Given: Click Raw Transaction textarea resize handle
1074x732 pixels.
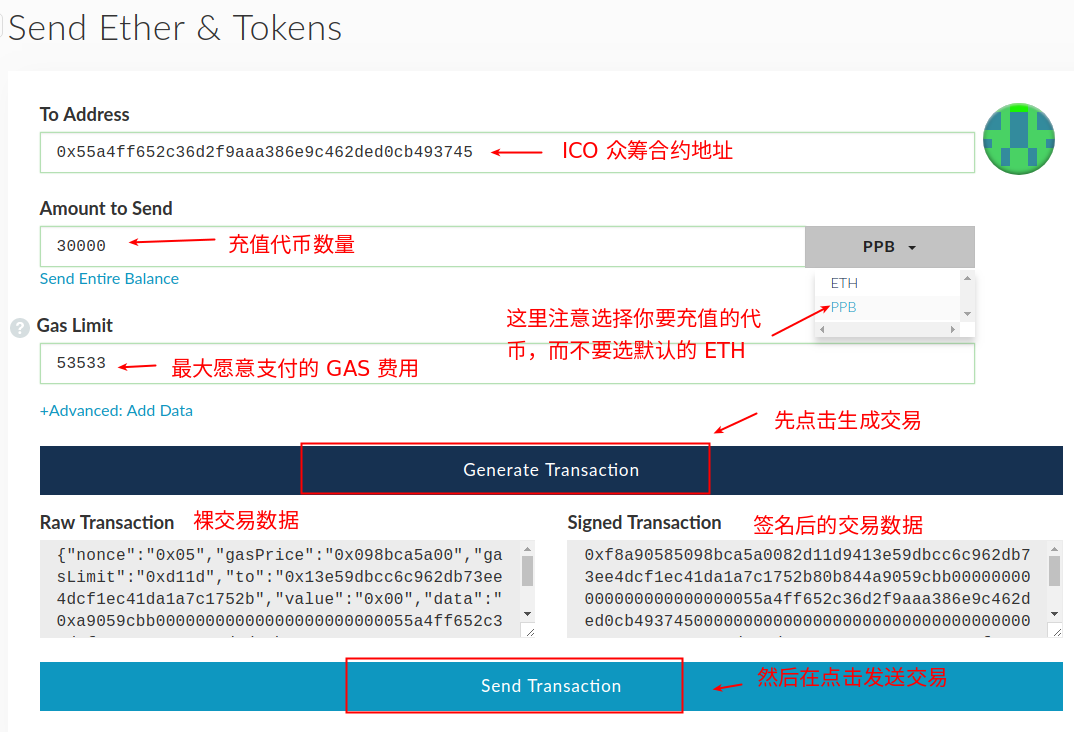Looking at the screenshot, I should [x=529, y=631].
